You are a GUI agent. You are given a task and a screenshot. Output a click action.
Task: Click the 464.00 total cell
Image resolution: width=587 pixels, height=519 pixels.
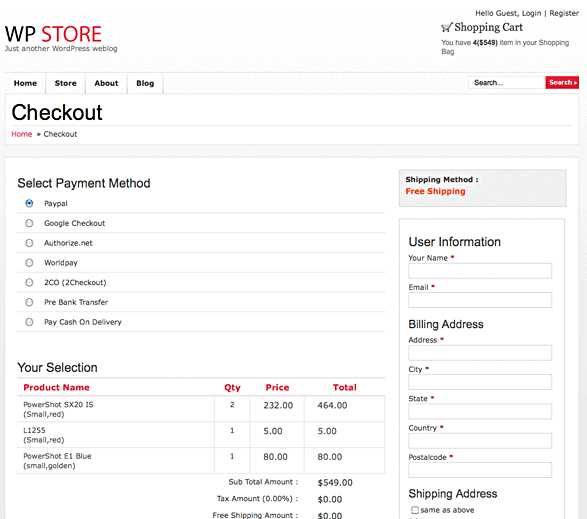point(332,406)
